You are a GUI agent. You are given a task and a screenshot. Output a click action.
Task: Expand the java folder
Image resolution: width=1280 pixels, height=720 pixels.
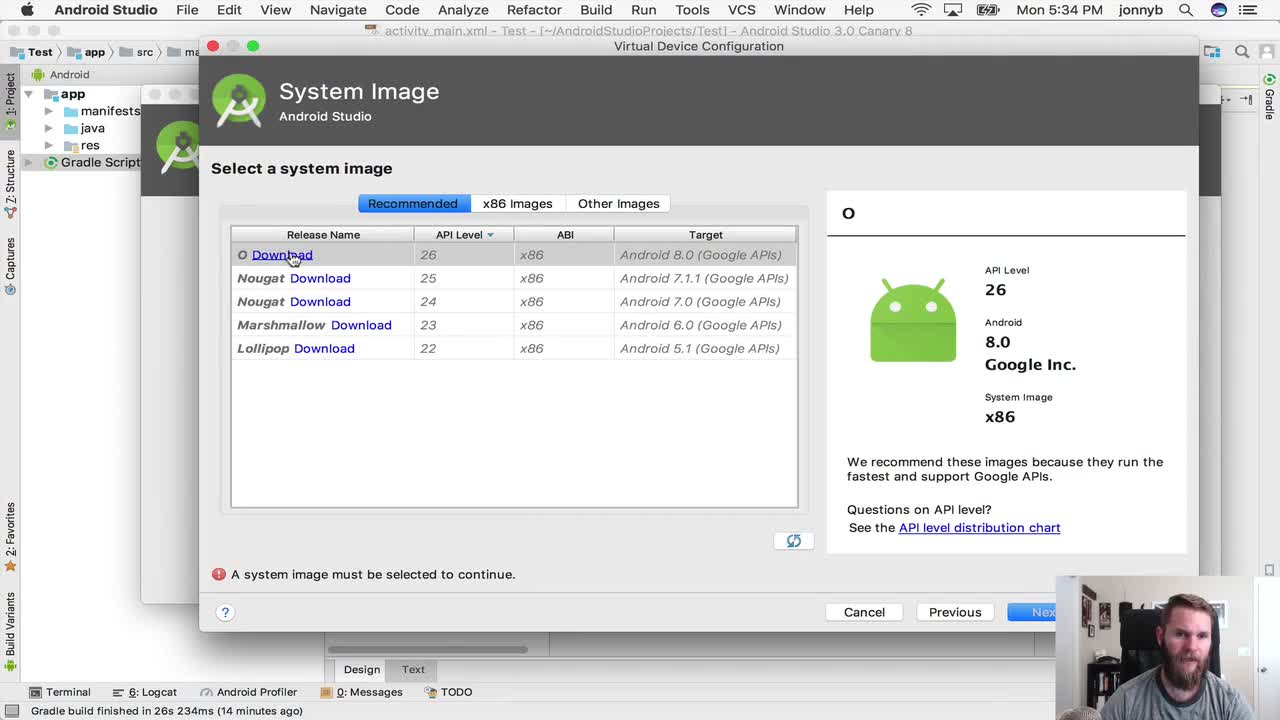click(x=48, y=128)
